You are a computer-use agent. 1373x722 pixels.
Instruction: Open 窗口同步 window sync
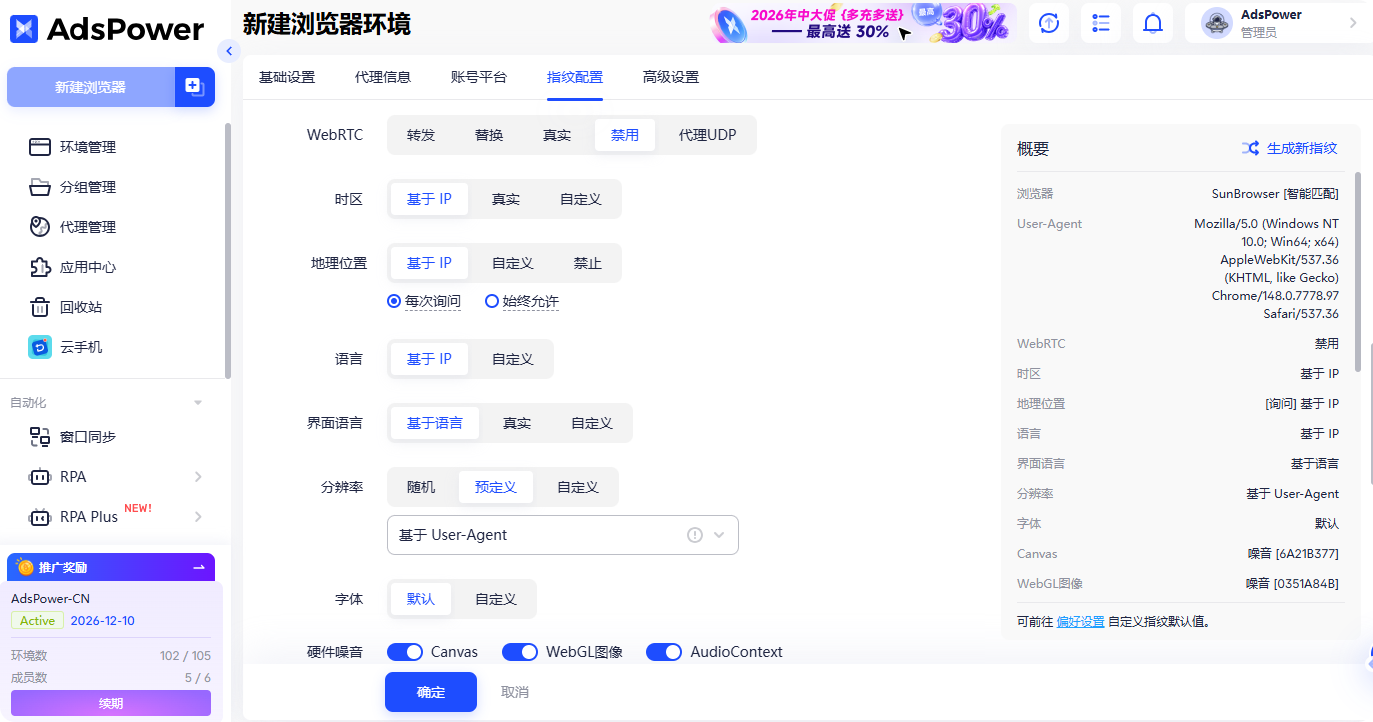click(x=87, y=437)
